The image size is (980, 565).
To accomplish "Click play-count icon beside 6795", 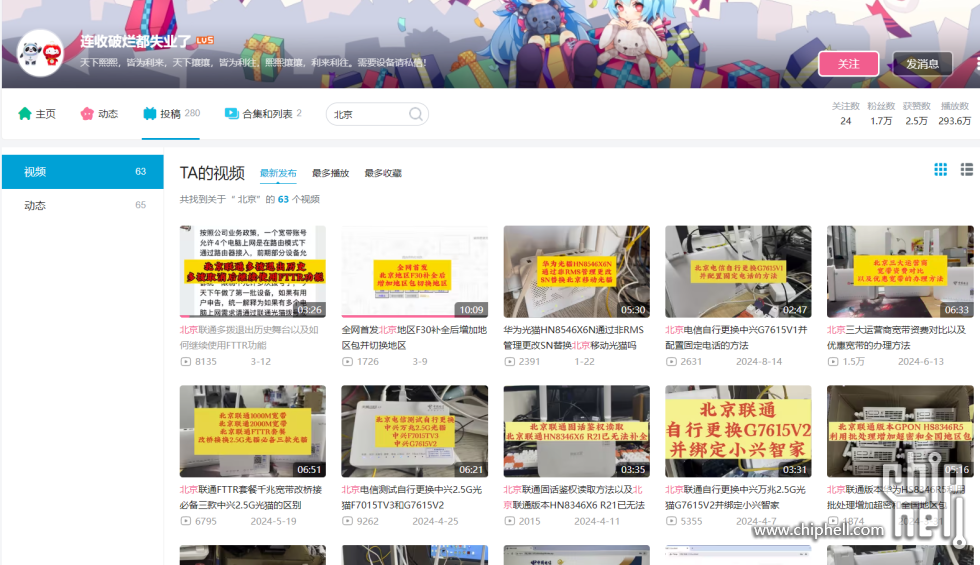I will (x=186, y=521).
